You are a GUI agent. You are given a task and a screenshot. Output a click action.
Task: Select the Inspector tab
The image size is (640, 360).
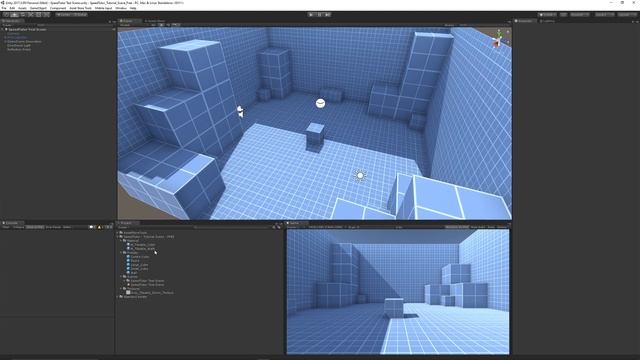[x=525, y=21]
